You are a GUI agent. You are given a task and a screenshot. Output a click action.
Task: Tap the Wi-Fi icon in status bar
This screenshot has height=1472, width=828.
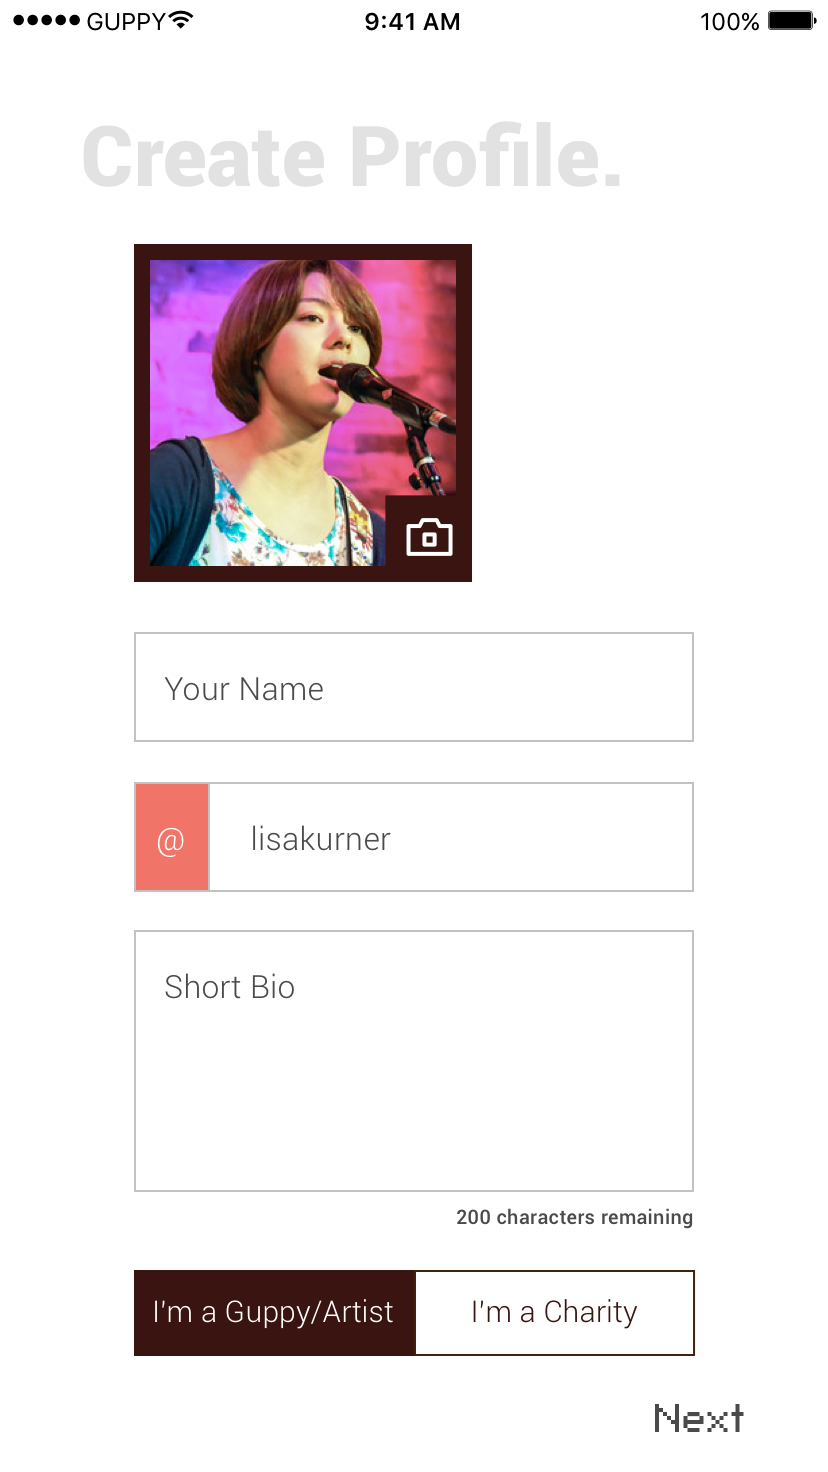182,21
